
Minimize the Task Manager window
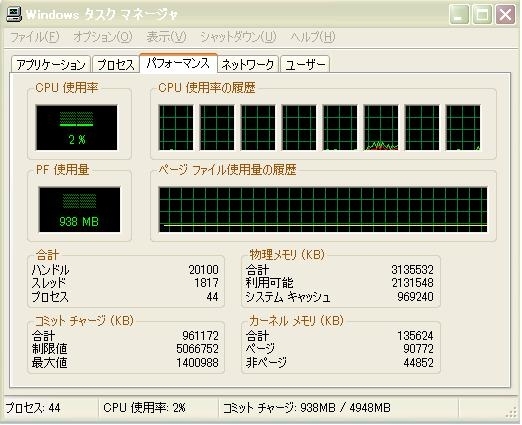coord(459,15)
